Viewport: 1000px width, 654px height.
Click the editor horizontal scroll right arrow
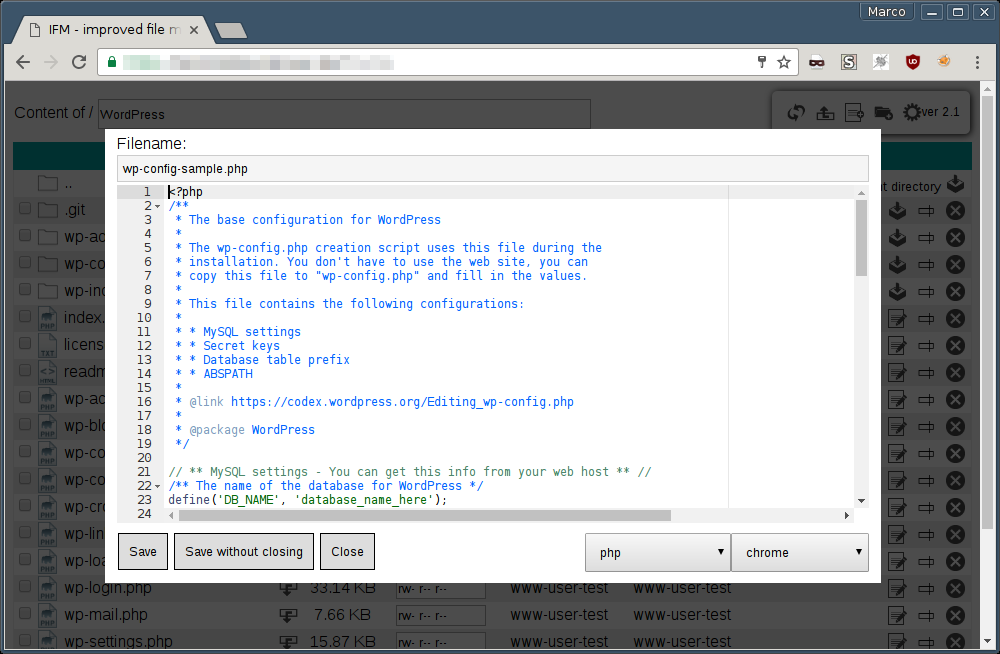pos(847,515)
